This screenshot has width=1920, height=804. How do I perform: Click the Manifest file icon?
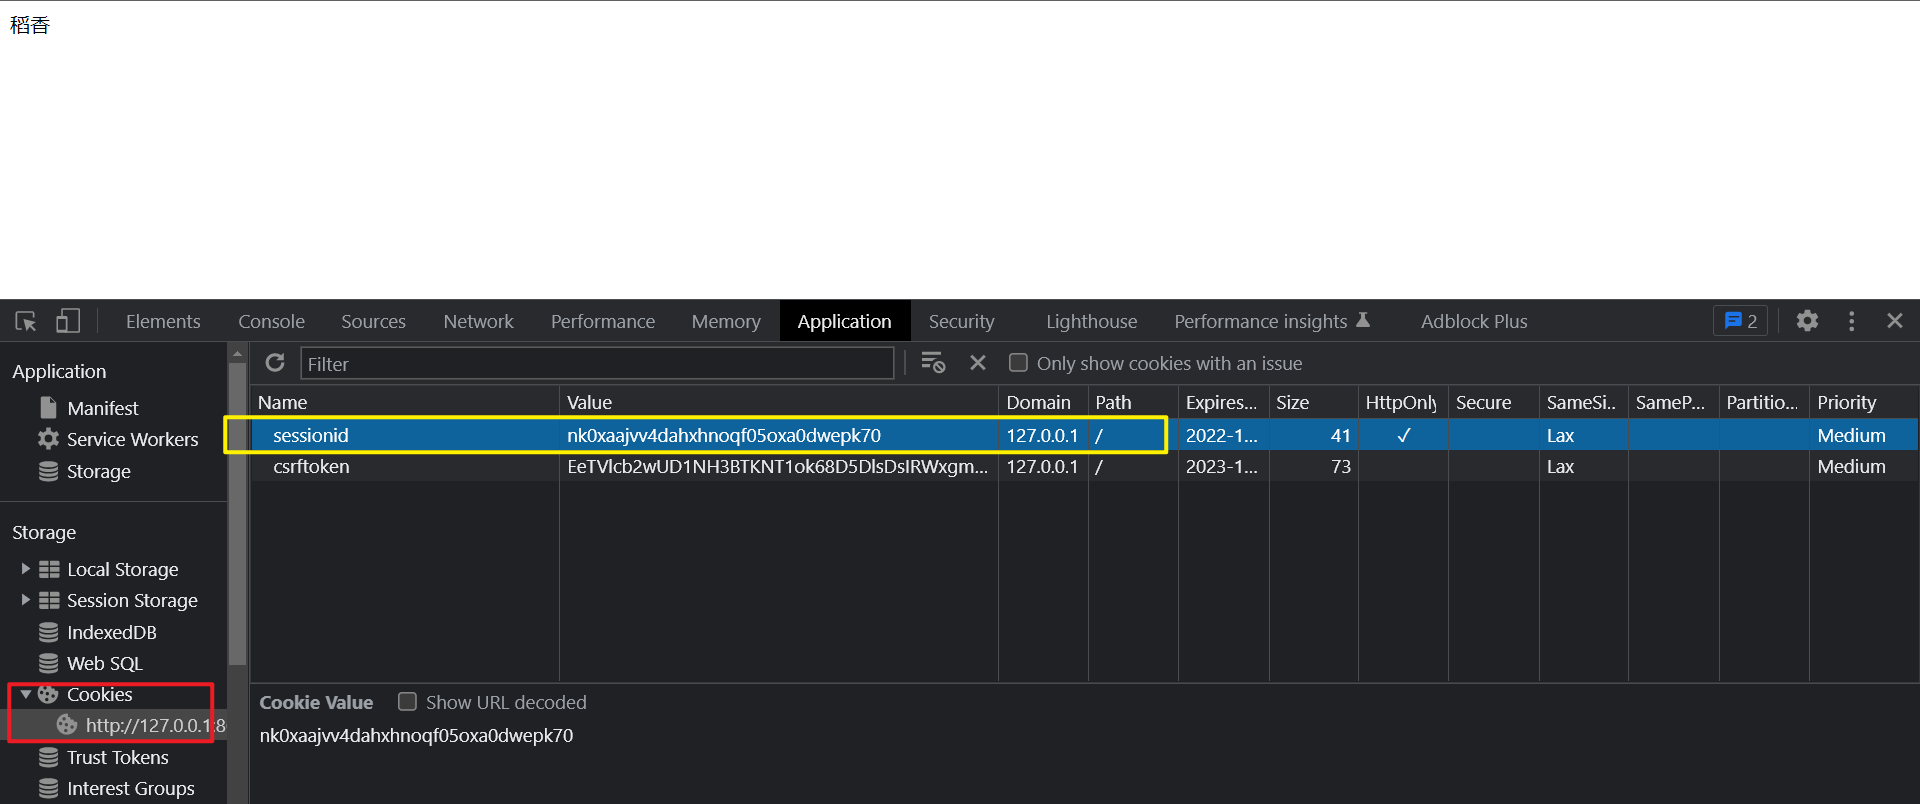tap(48, 408)
